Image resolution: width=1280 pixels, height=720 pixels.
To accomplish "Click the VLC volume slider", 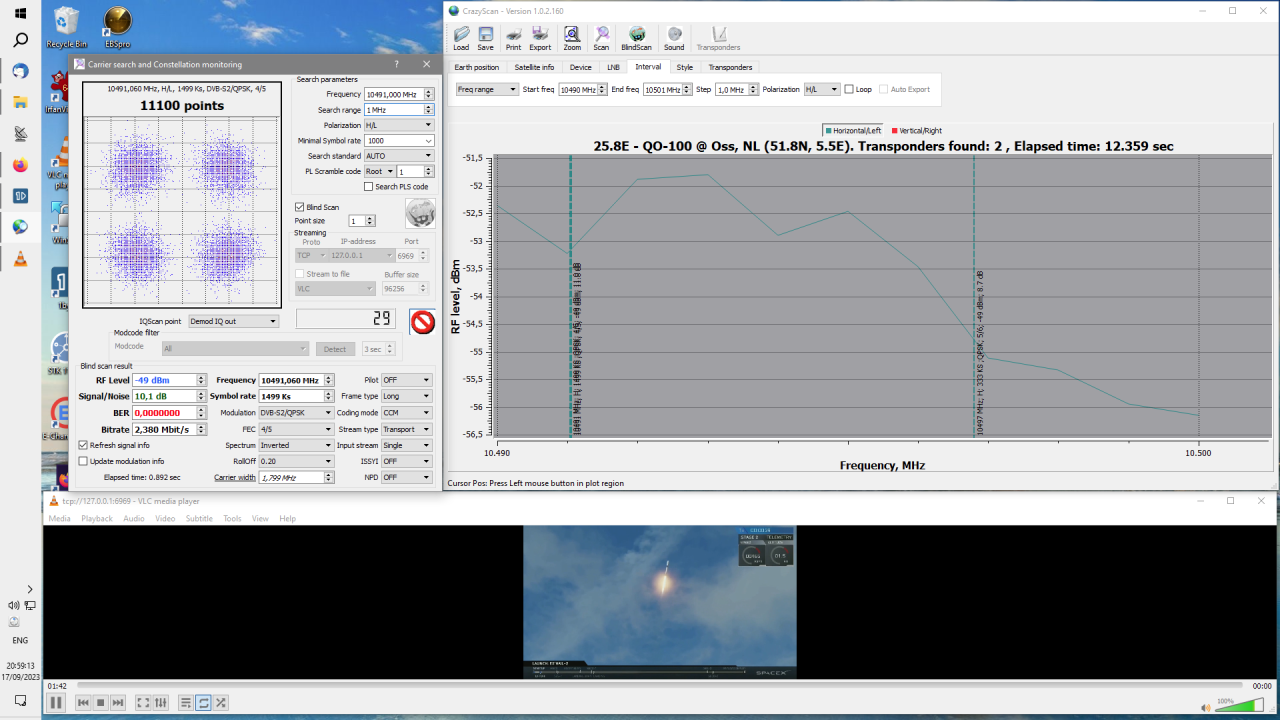I will [x=1238, y=706].
